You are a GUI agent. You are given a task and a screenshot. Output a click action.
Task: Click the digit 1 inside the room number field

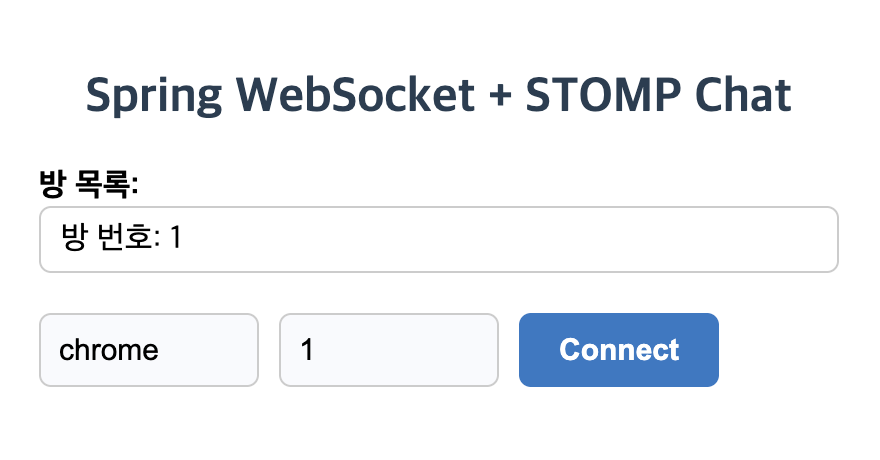pos(306,350)
